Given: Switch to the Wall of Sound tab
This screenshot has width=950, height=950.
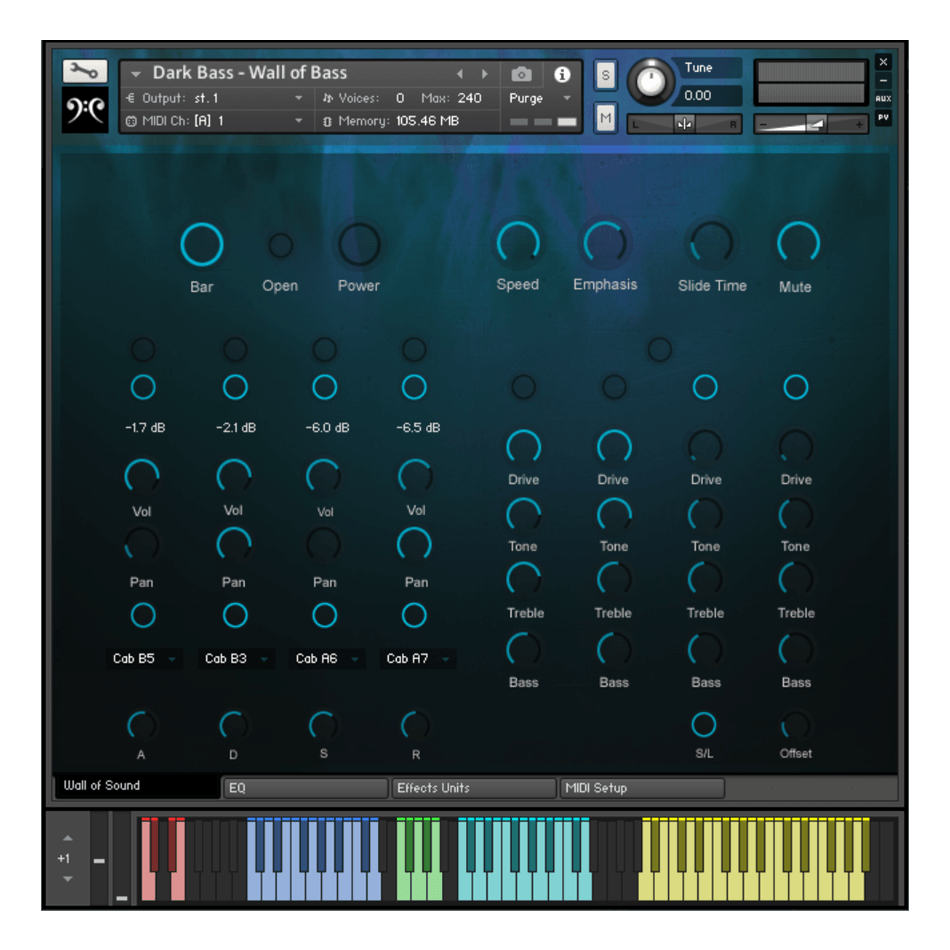Looking at the screenshot, I should 137,786.
